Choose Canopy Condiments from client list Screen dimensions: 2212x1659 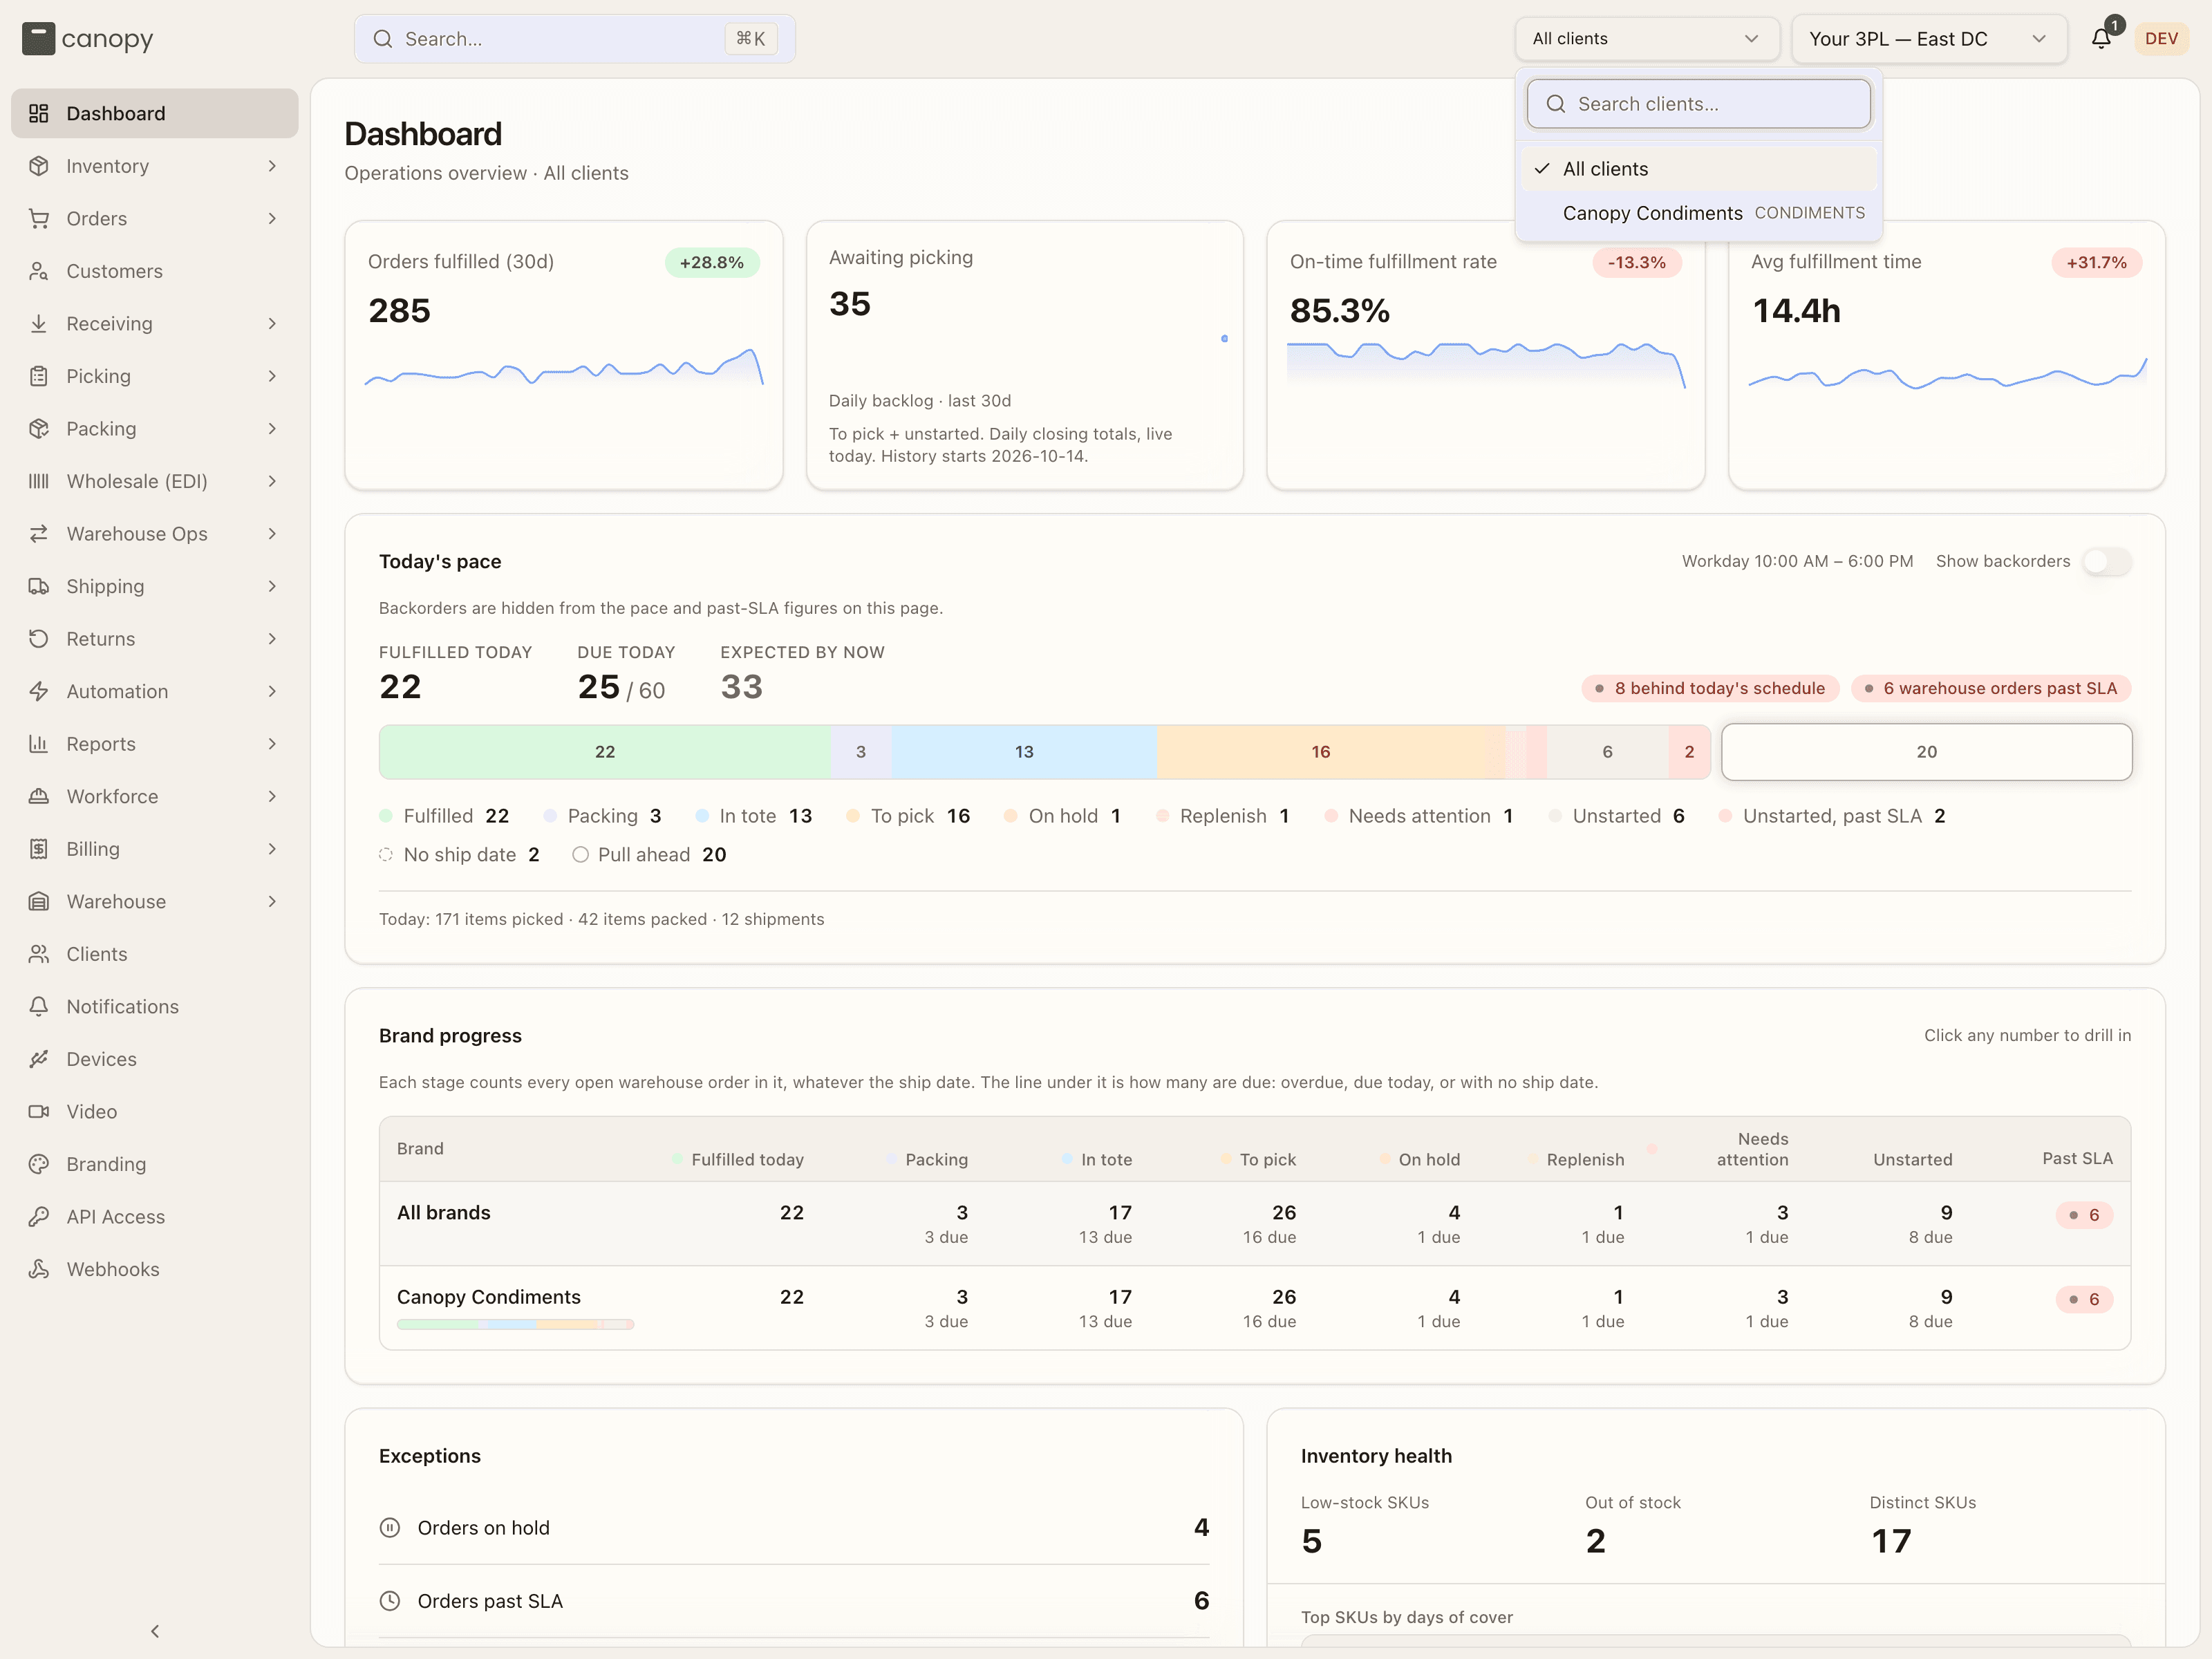tap(1698, 213)
